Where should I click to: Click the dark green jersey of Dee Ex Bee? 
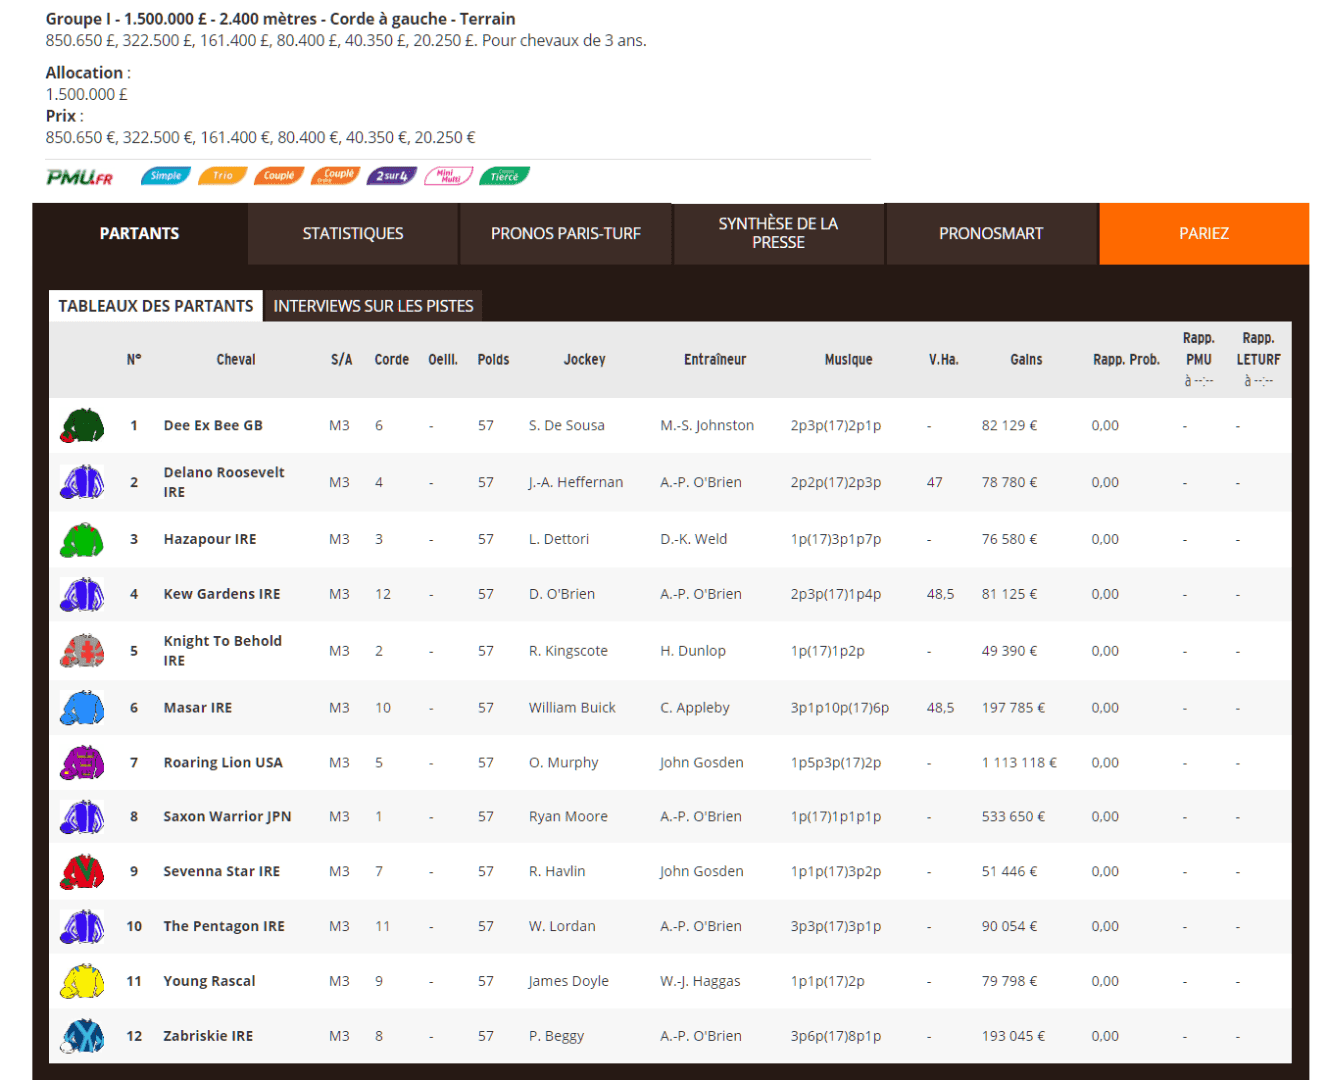click(x=82, y=426)
